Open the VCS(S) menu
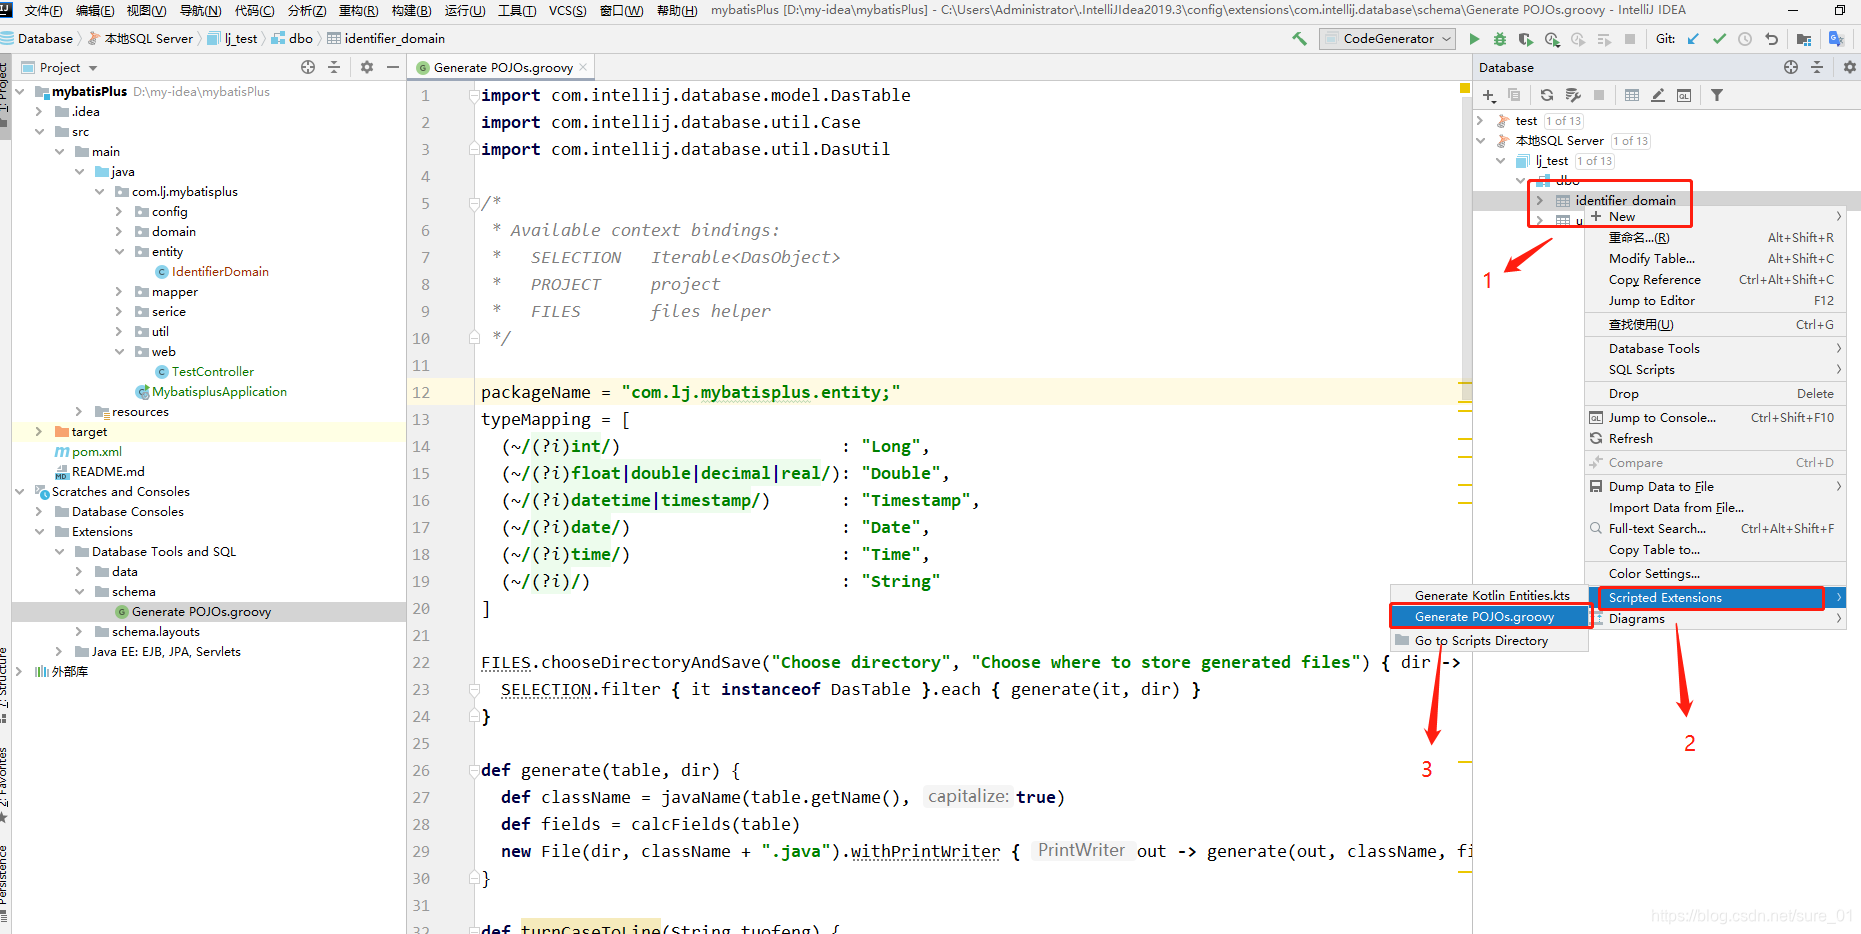The width and height of the screenshot is (1861, 934). 567,10
